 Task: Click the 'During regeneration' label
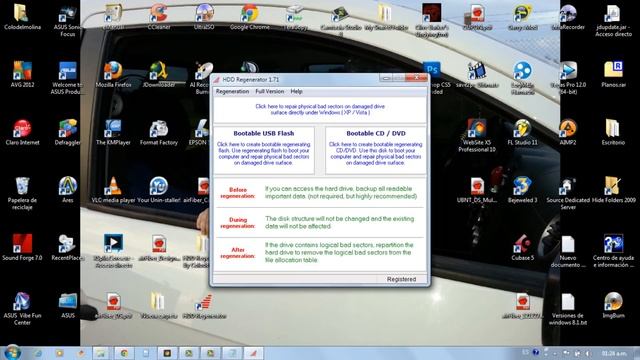pyautogui.click(x=238, y=222)
